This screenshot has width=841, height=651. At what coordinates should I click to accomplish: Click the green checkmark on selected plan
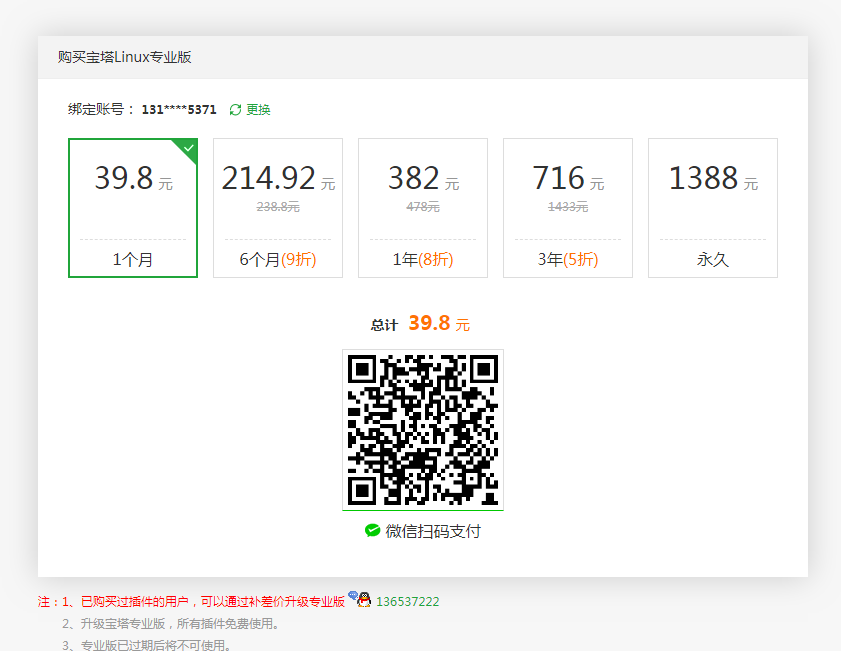pyautogui.click(x=188, y=147)
